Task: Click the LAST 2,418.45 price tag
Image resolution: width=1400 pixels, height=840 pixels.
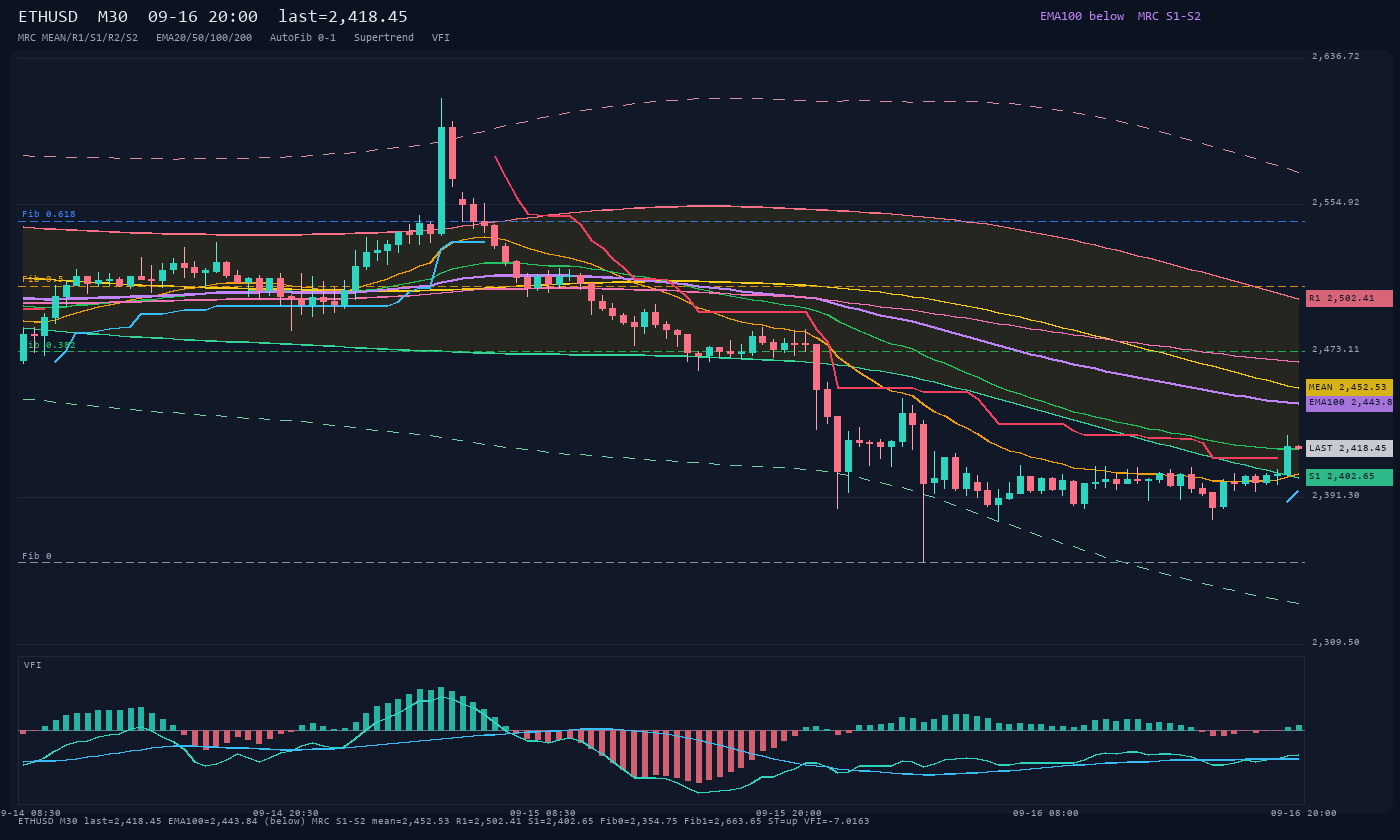Action: click(x=1349, y=448)
